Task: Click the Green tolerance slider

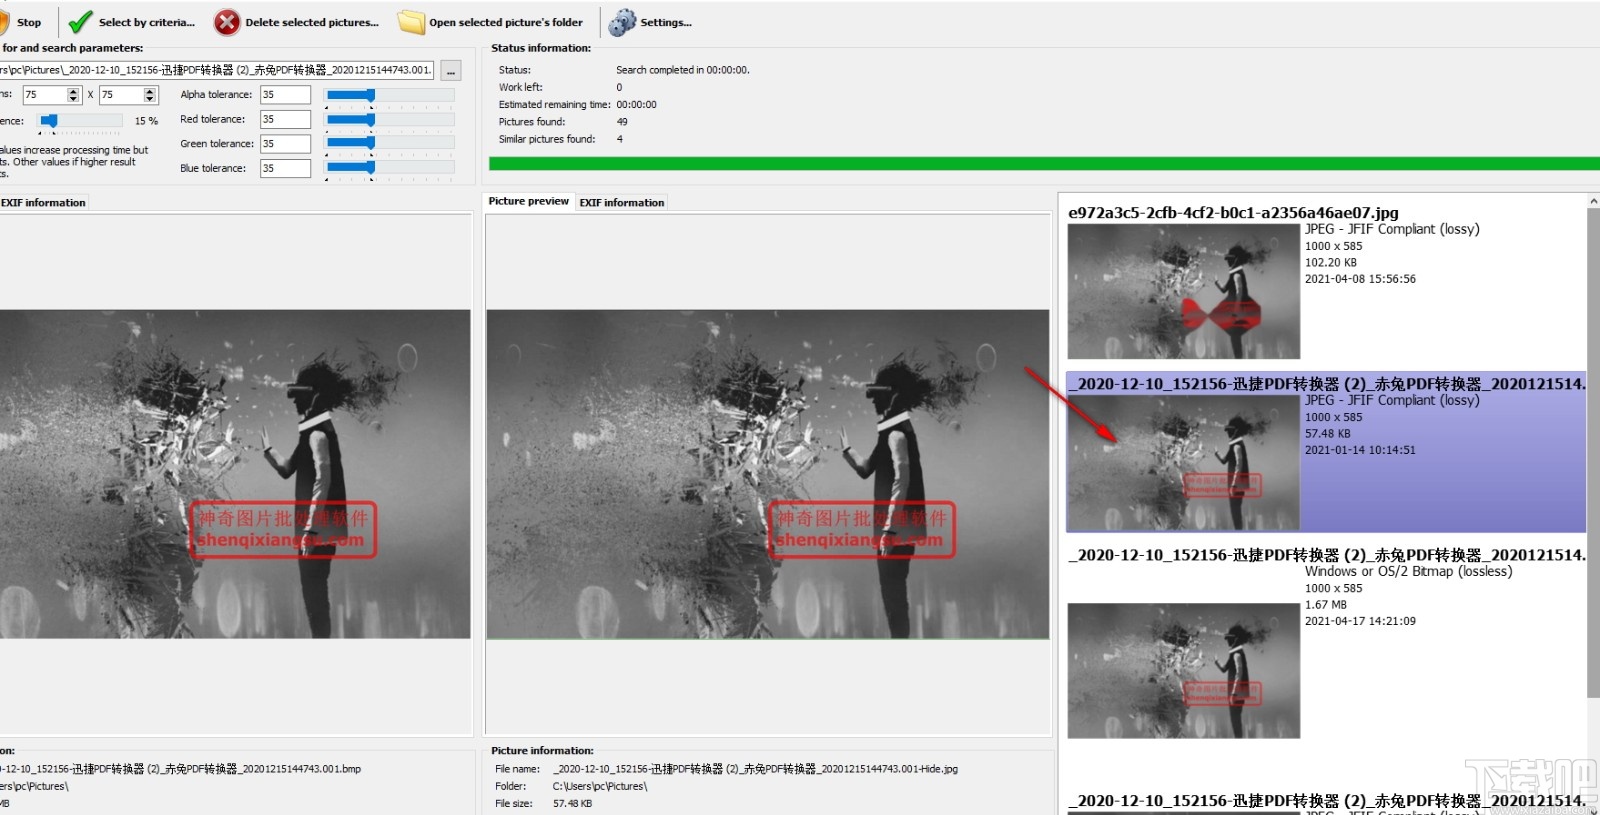Action: (390, 144)
